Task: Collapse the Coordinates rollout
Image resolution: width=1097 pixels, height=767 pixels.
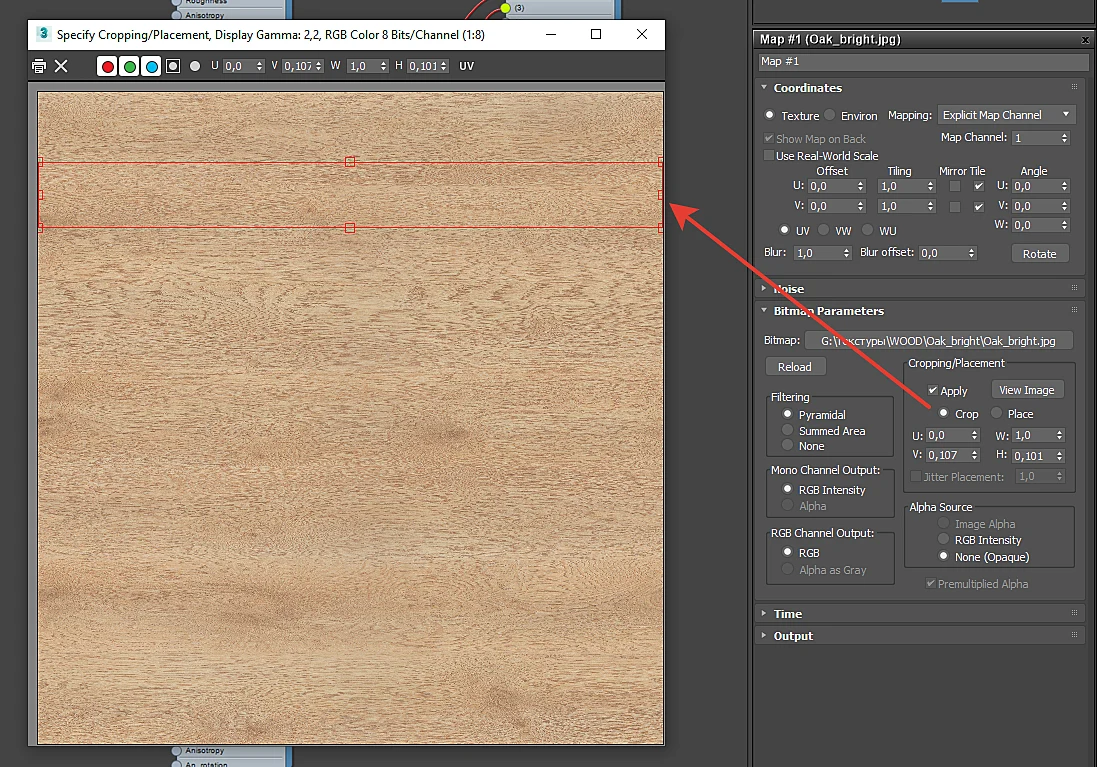Action: point(764,87)
